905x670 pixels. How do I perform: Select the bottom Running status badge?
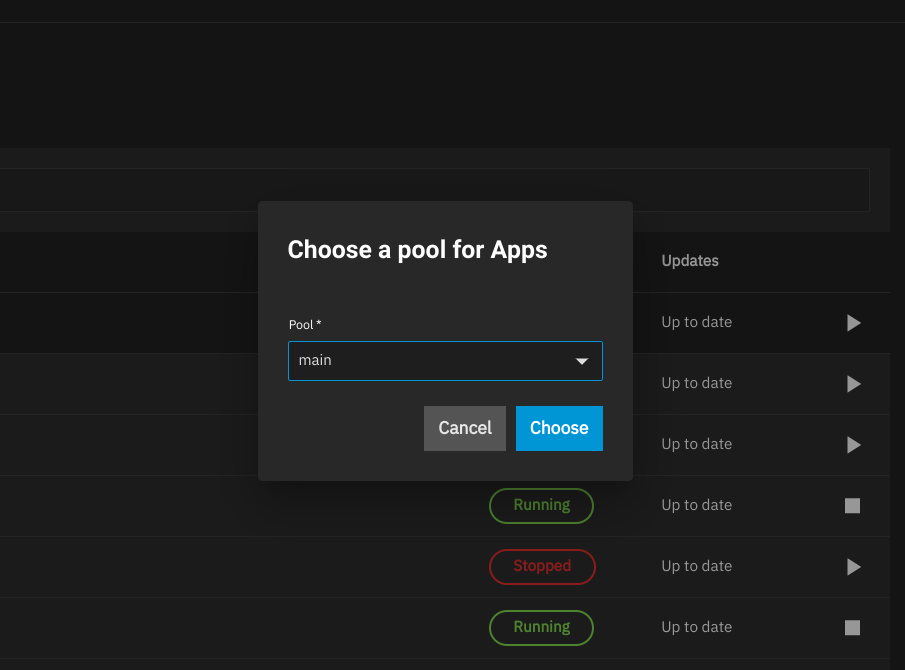[541, 628]
